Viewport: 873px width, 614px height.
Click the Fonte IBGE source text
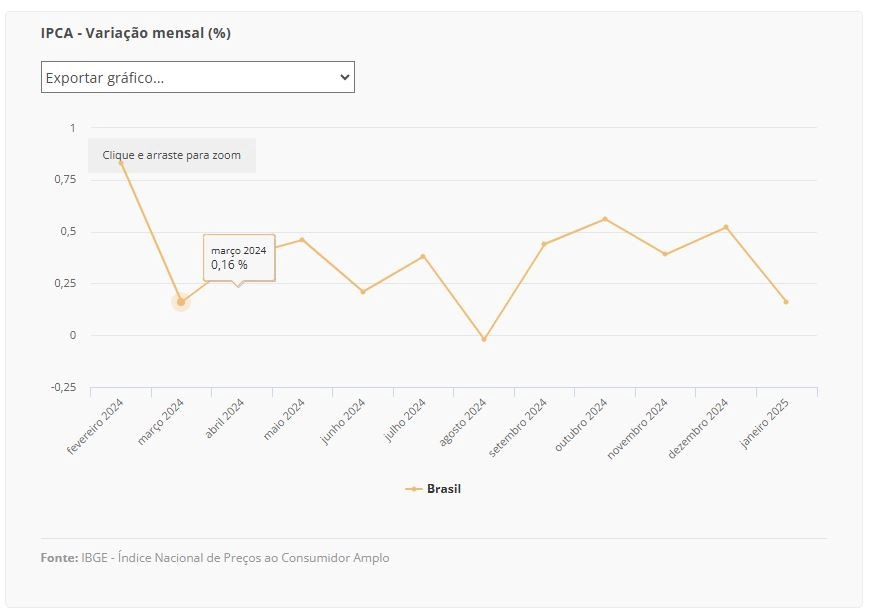215,558
